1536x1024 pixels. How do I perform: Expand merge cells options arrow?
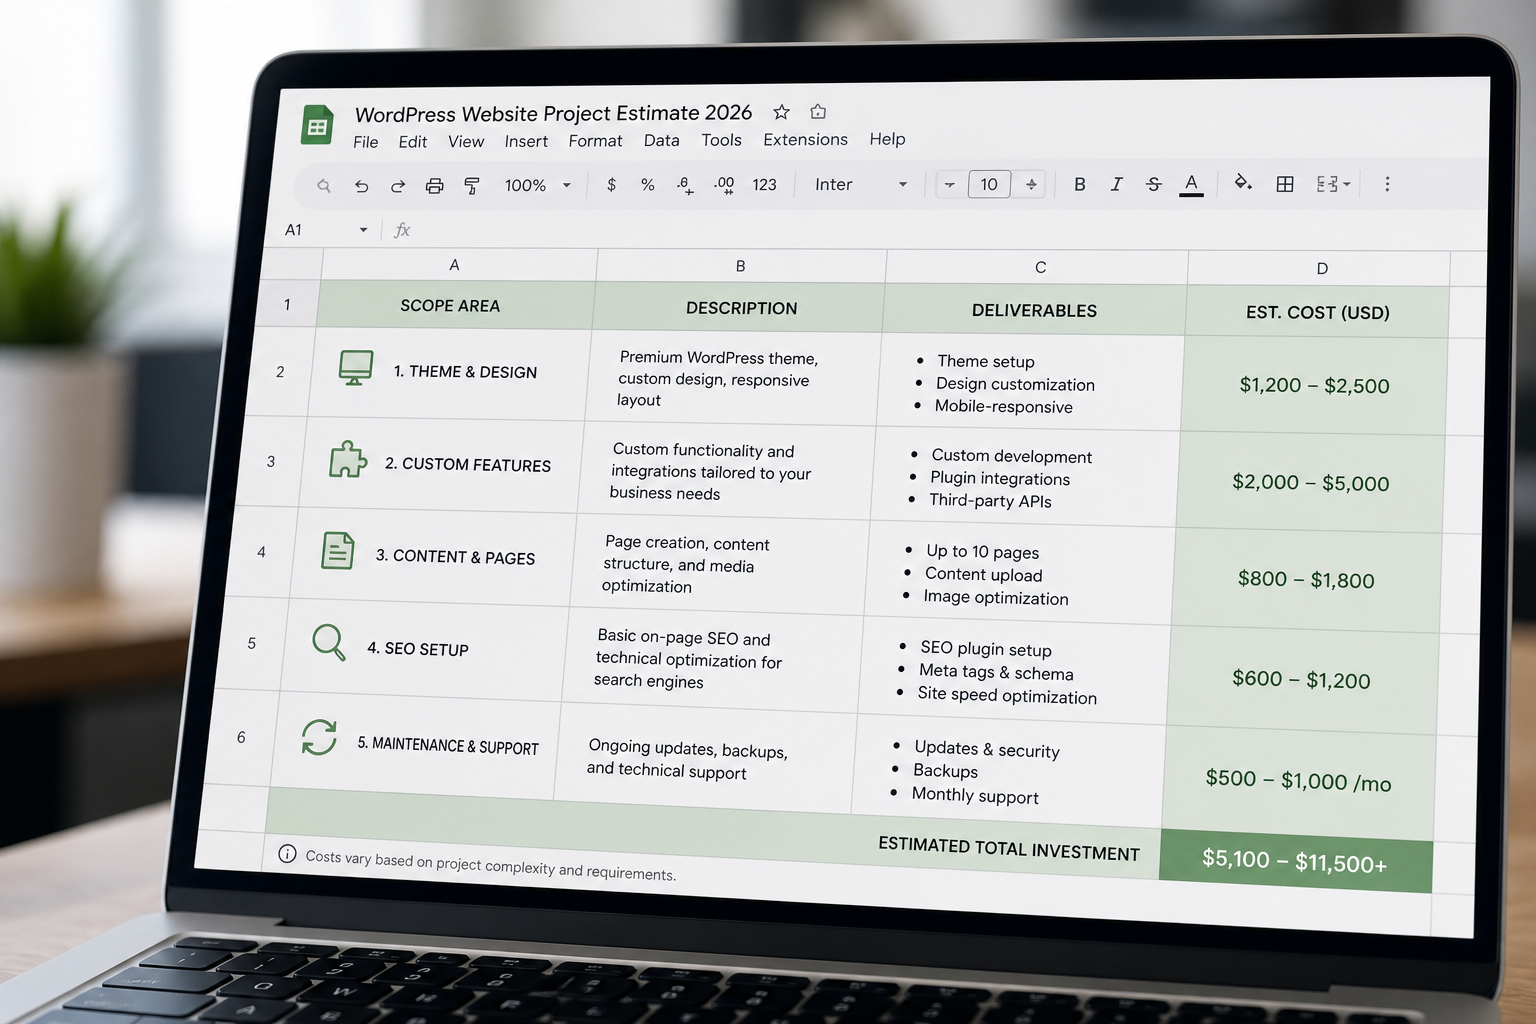(1347, 184)
